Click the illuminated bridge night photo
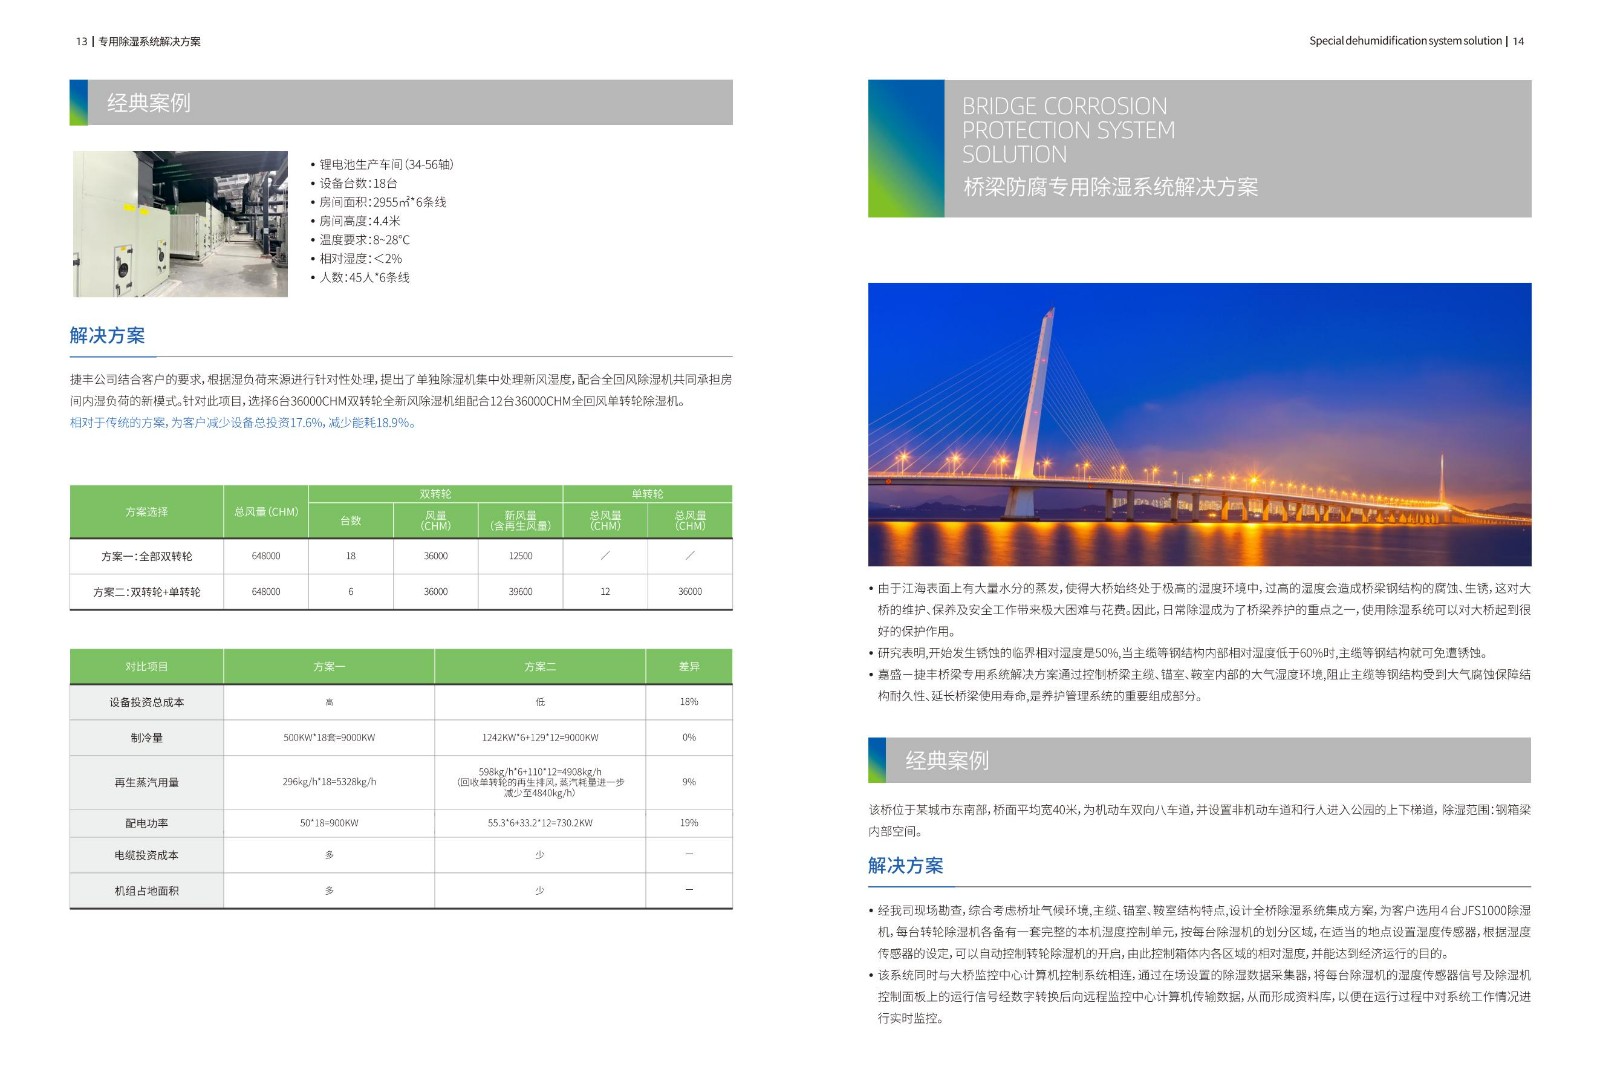1600x1085 pixels. [x=1199, y=424]
